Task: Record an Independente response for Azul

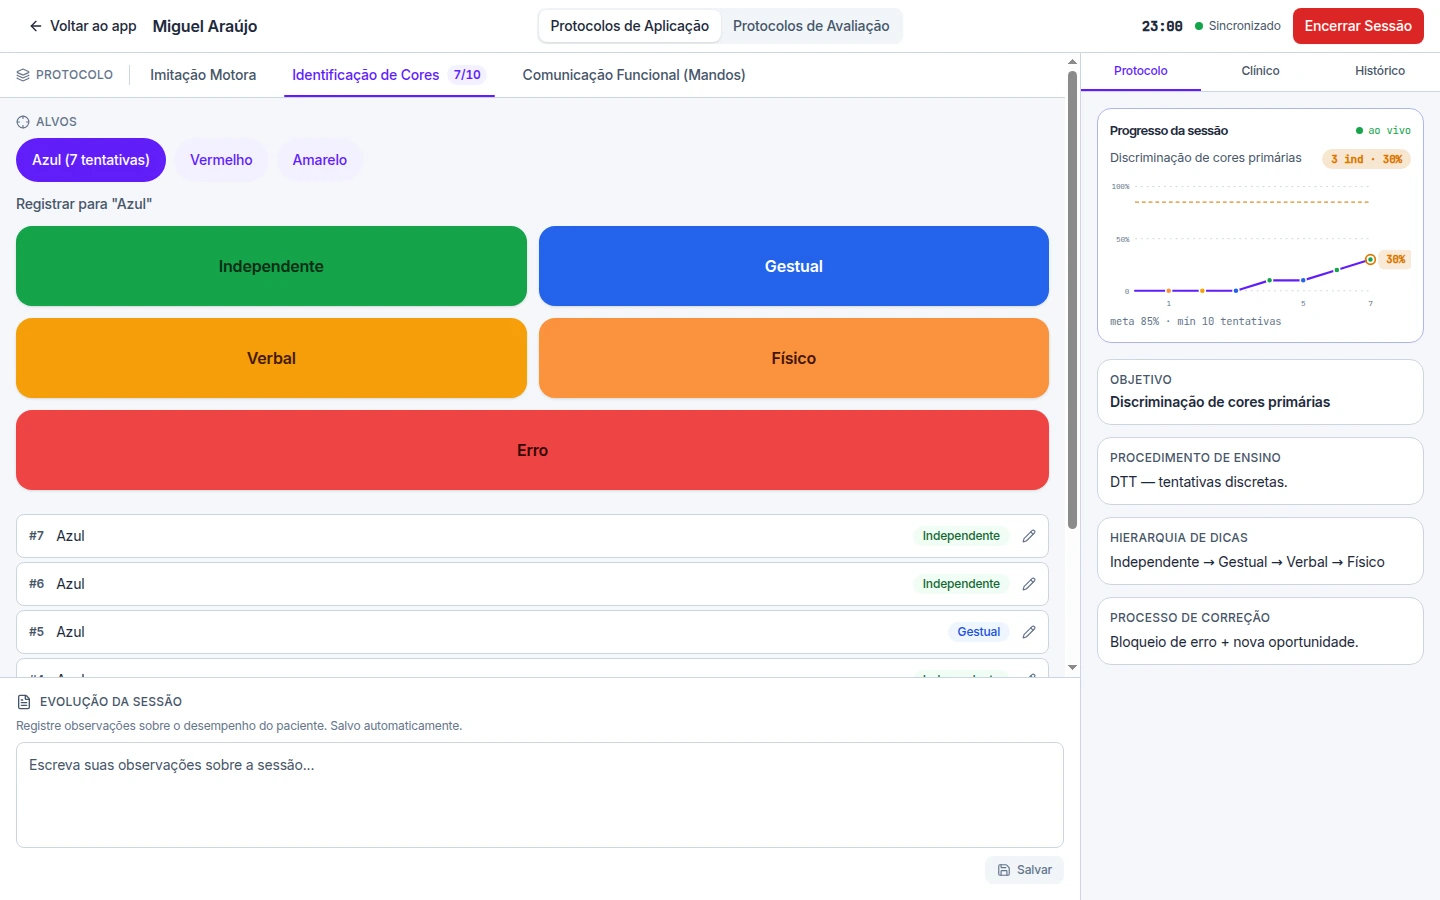Action: [271, 266]
